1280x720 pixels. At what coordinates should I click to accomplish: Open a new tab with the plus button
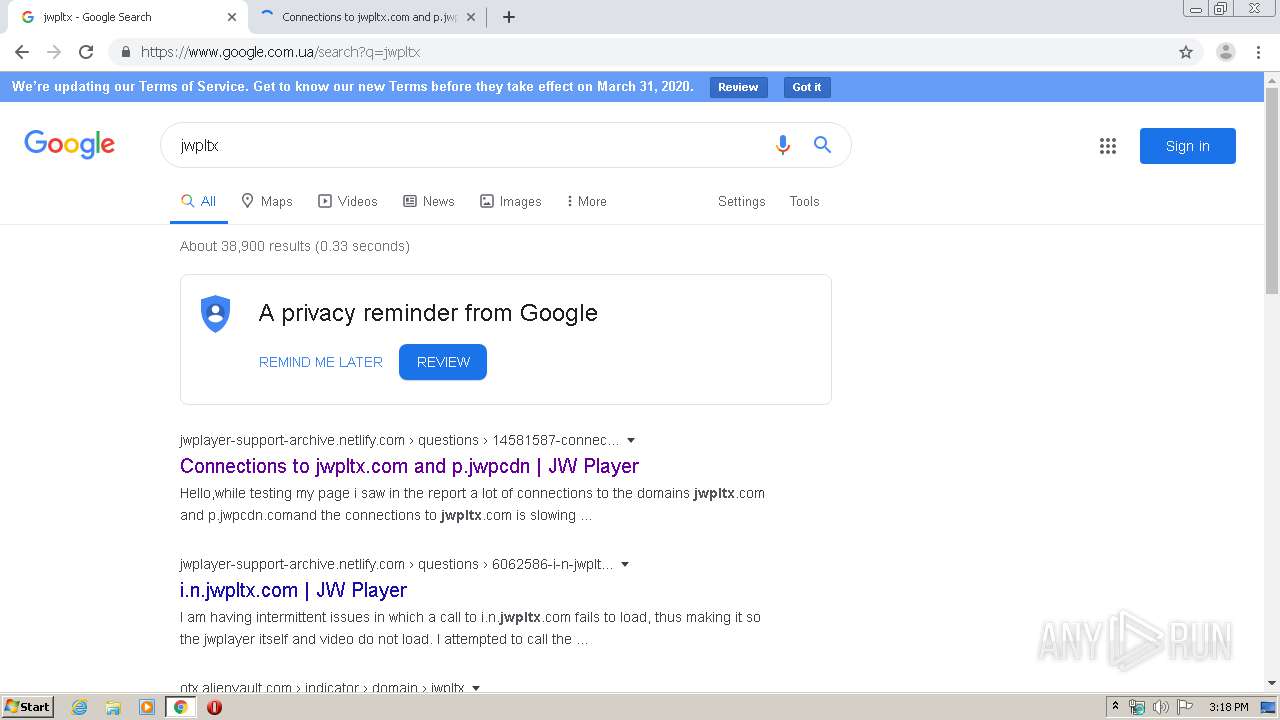pos(508,17)
